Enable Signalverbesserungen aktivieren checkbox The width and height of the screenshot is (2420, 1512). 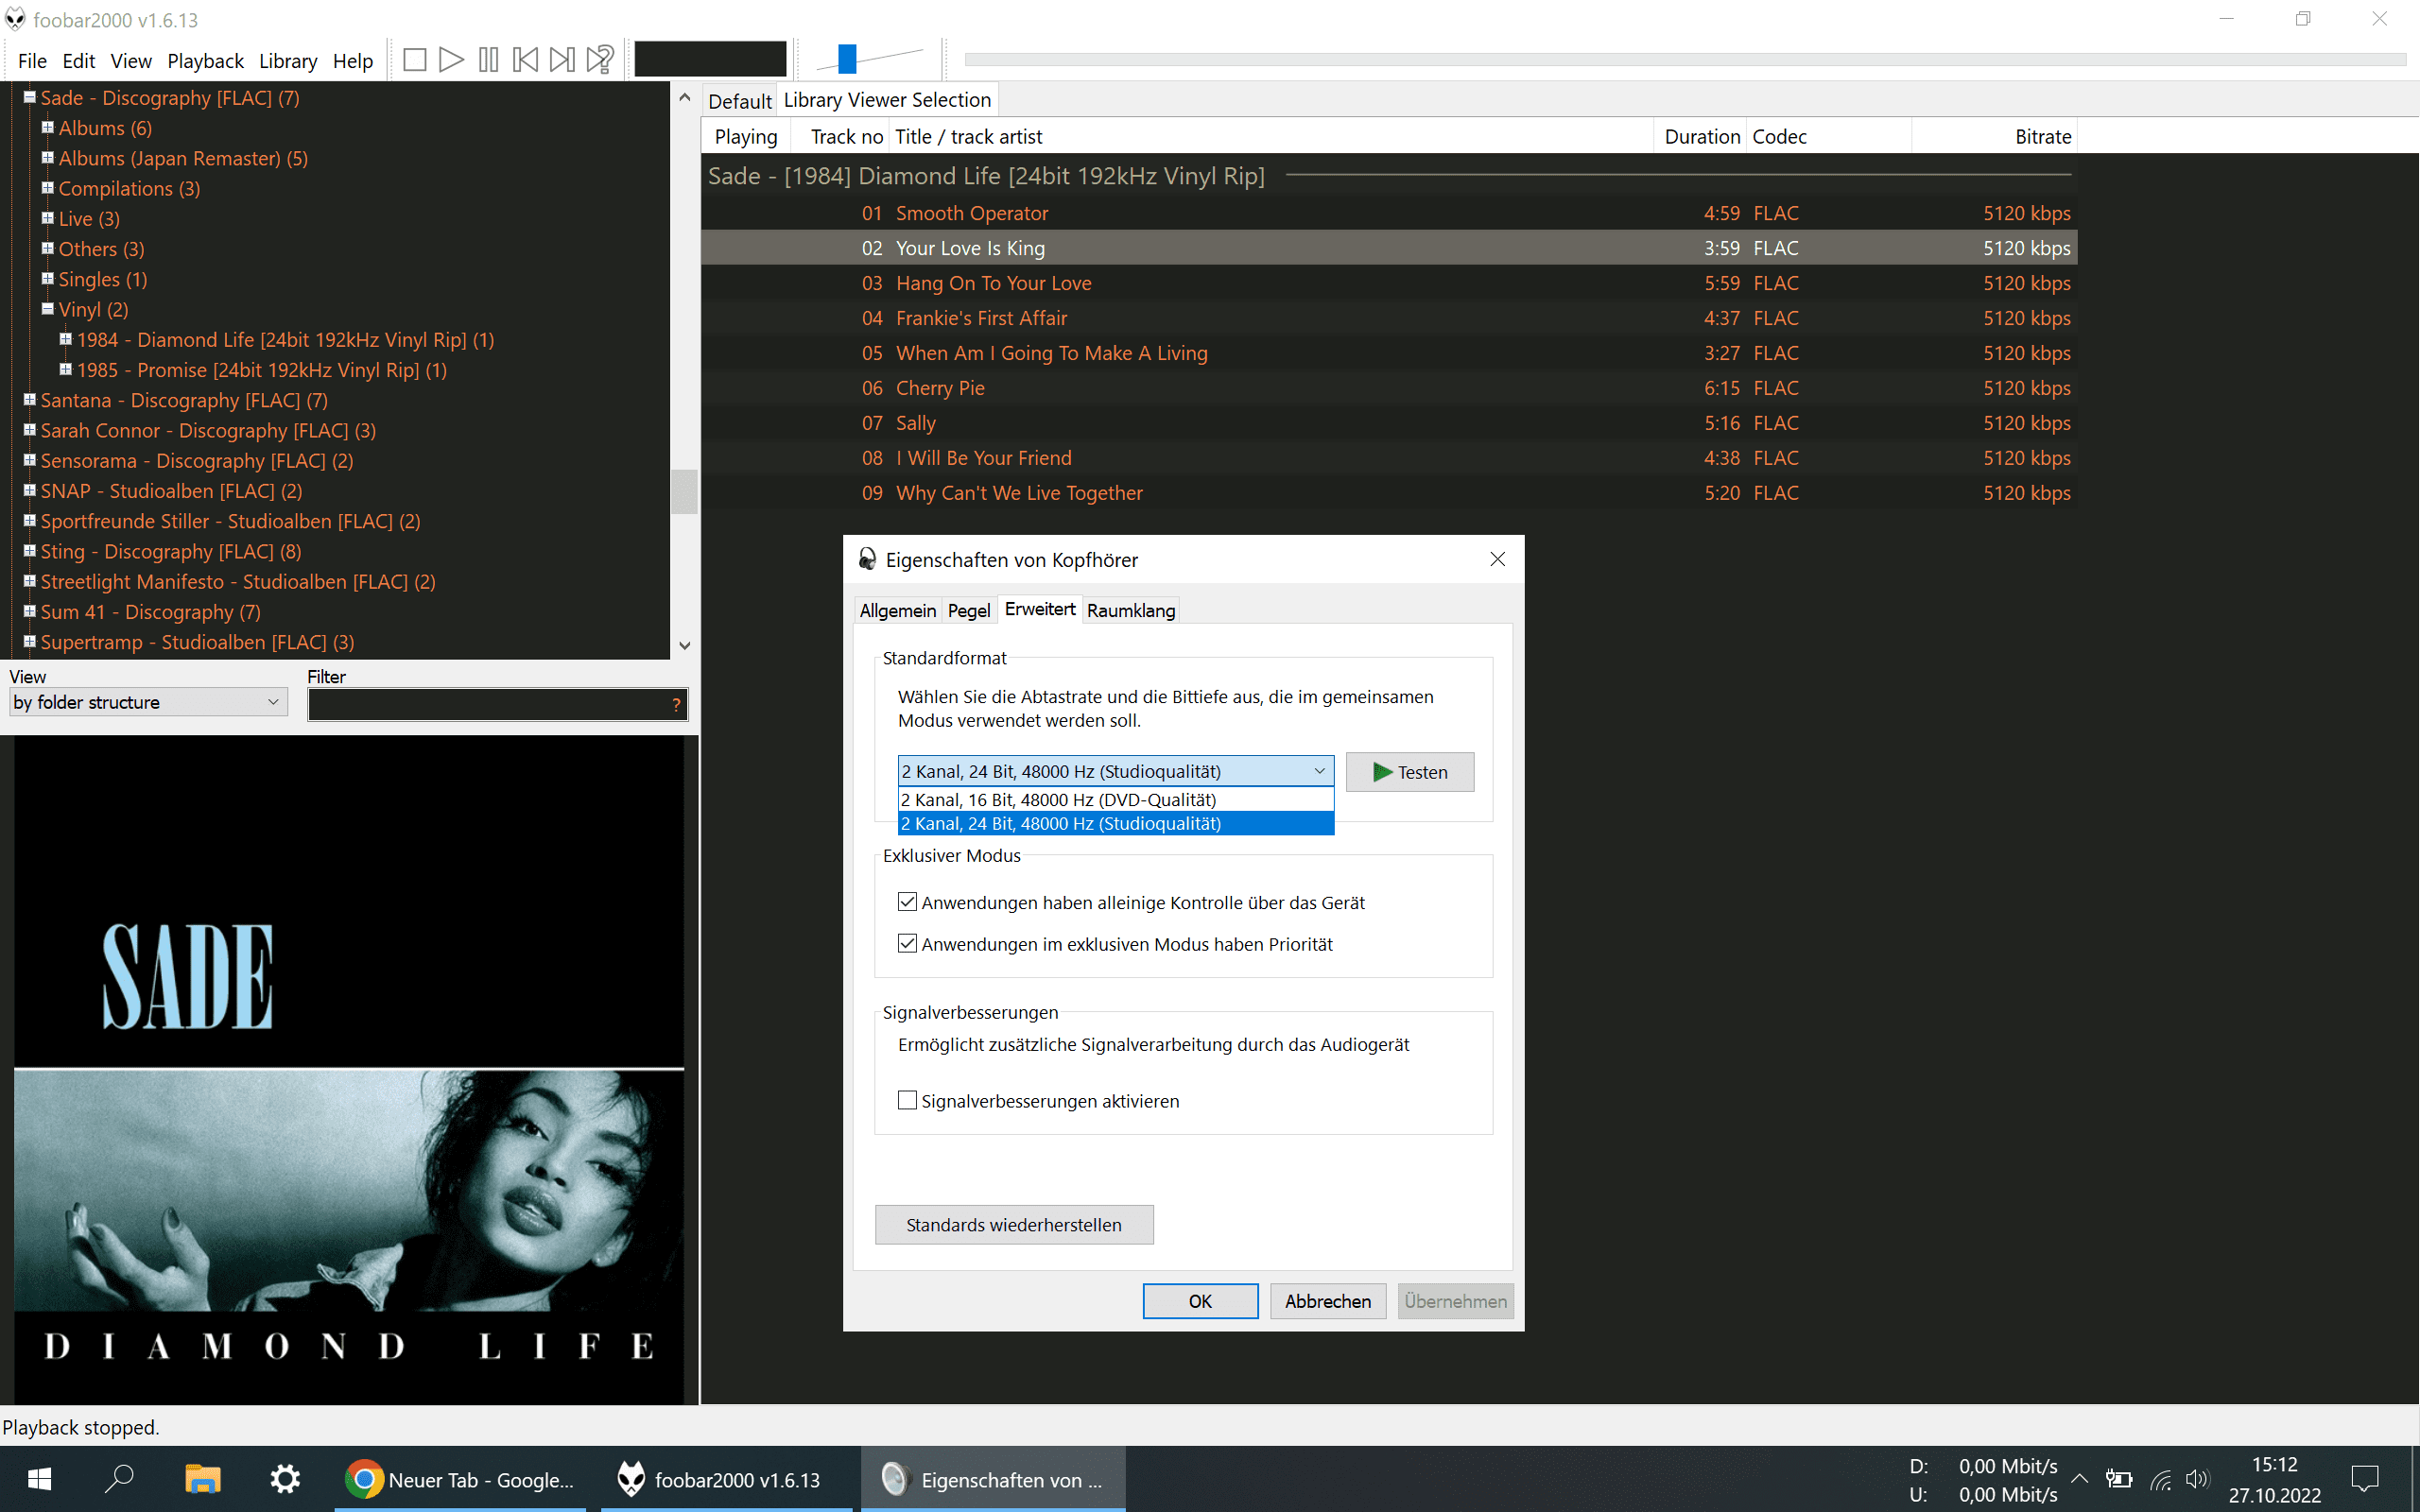907,1100
